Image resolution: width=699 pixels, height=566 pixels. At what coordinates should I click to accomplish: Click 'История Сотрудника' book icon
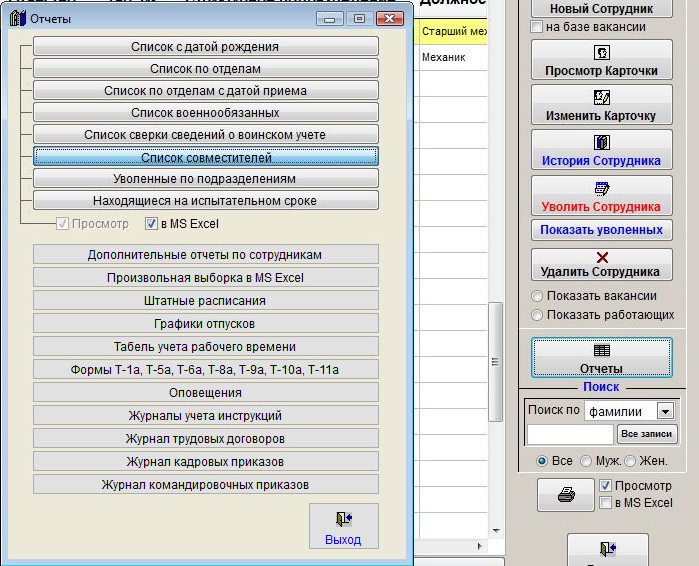click(602, 143)
